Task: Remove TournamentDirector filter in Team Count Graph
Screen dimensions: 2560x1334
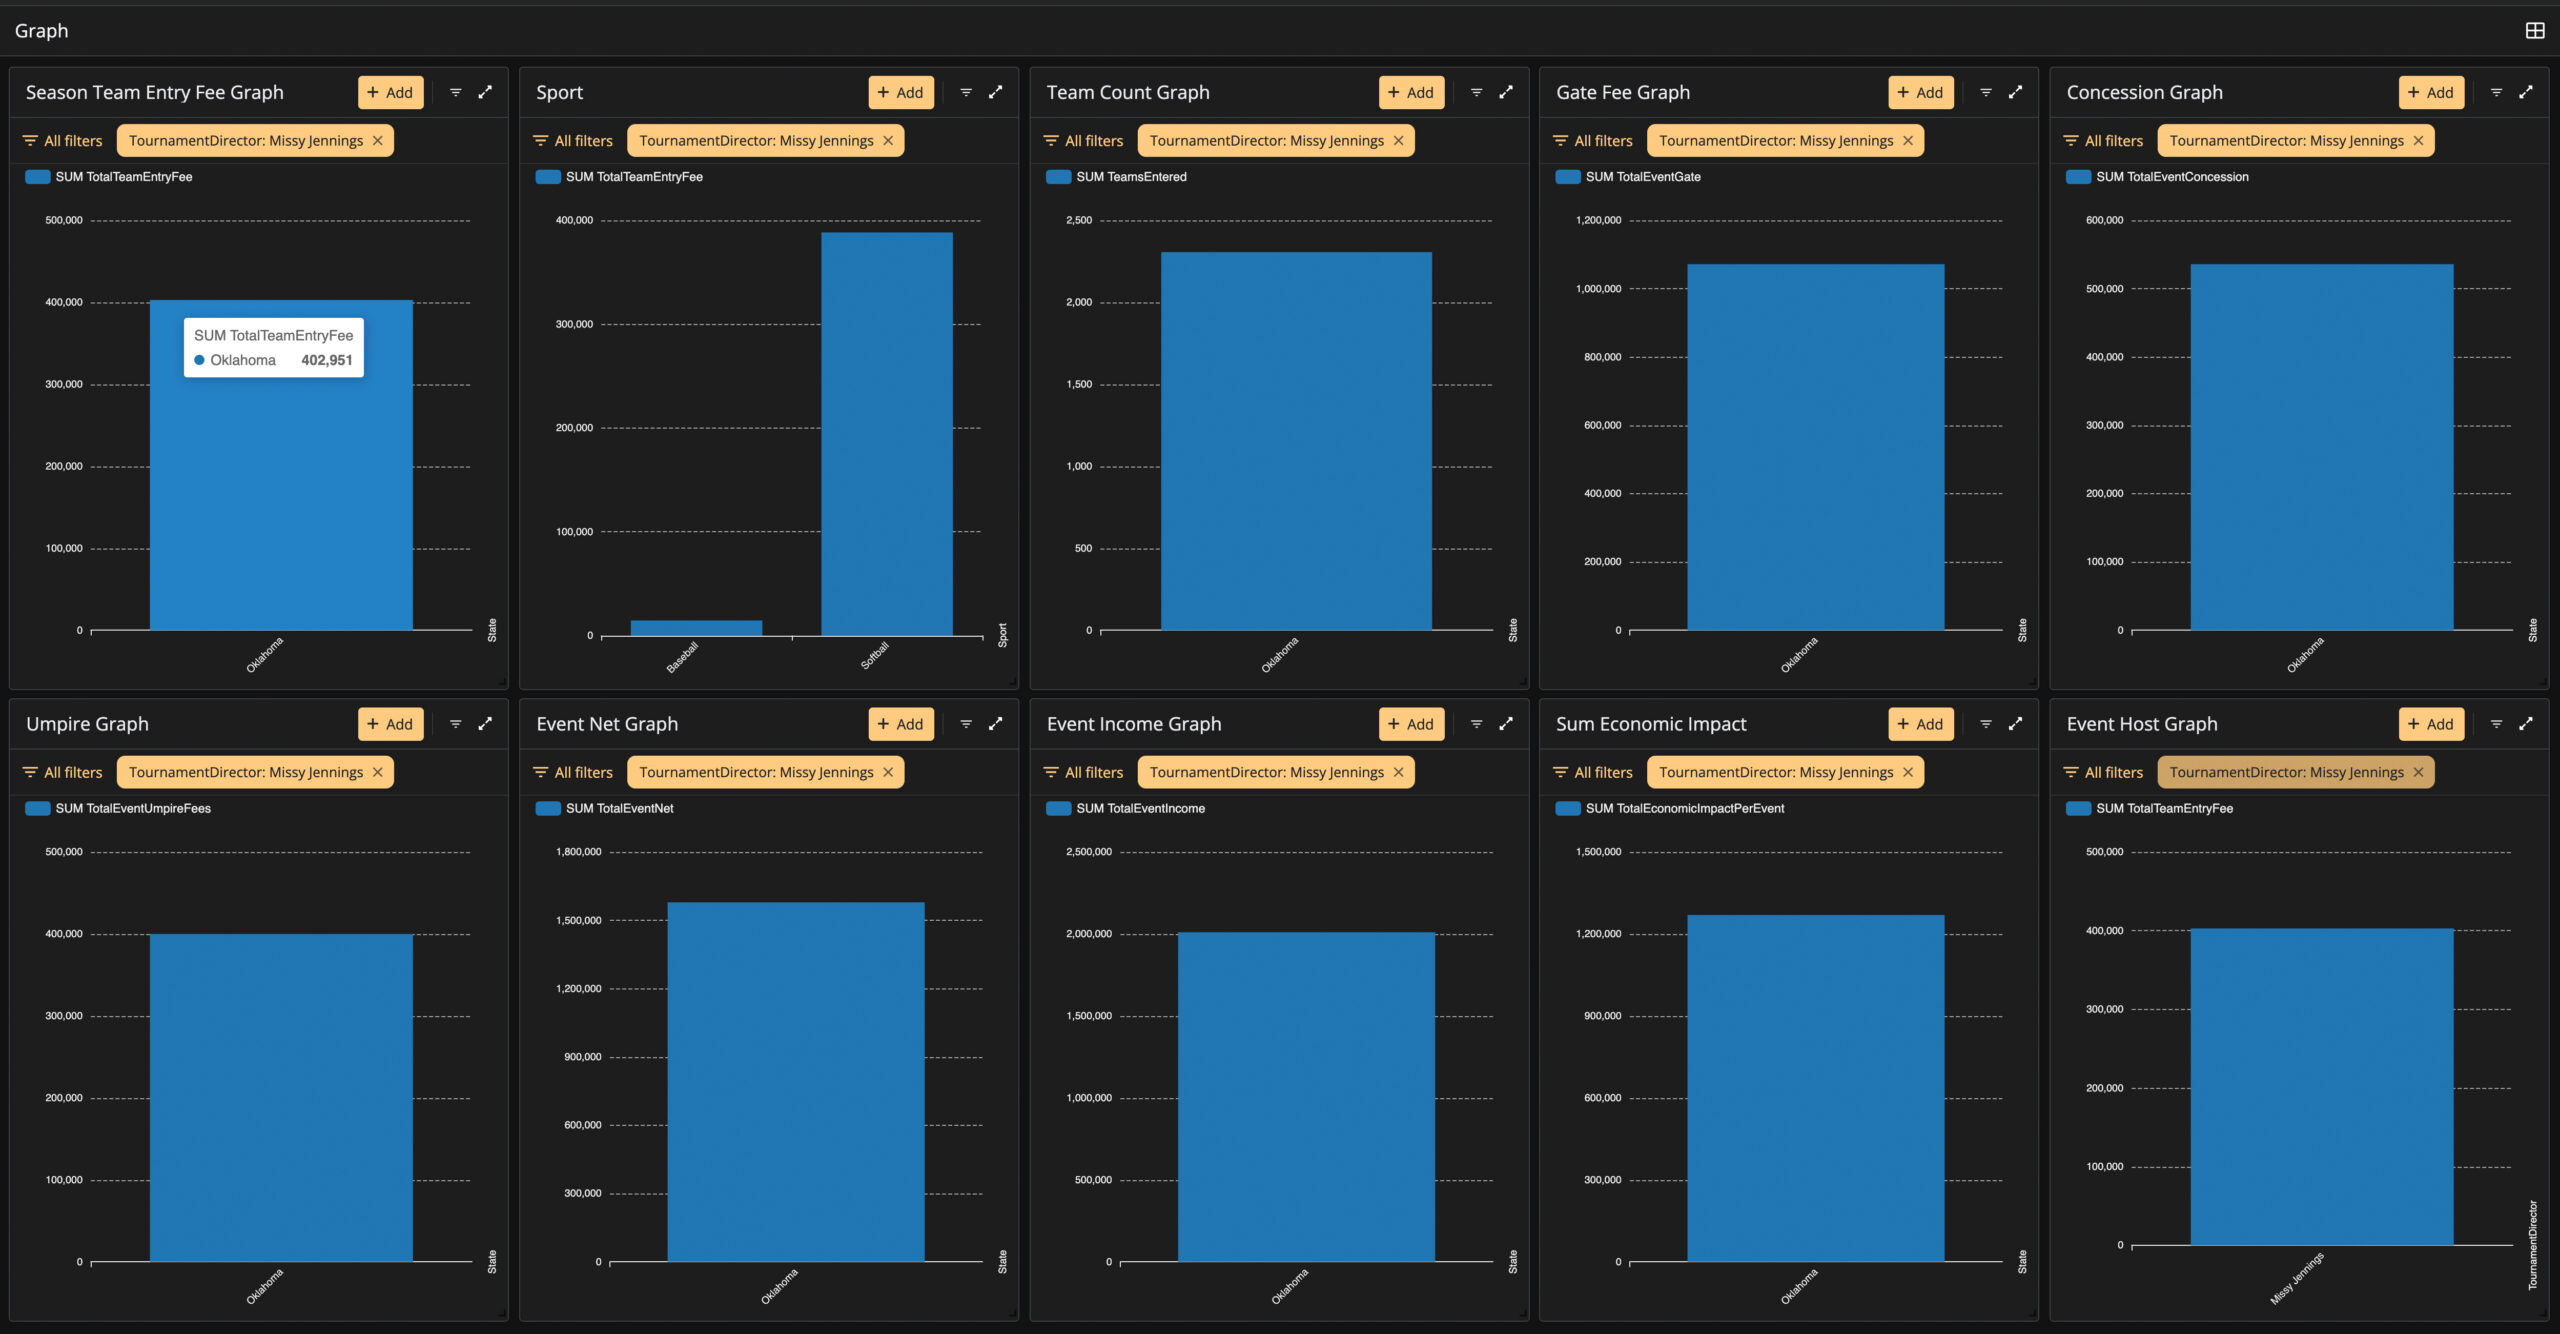Action: [1398, 141]
